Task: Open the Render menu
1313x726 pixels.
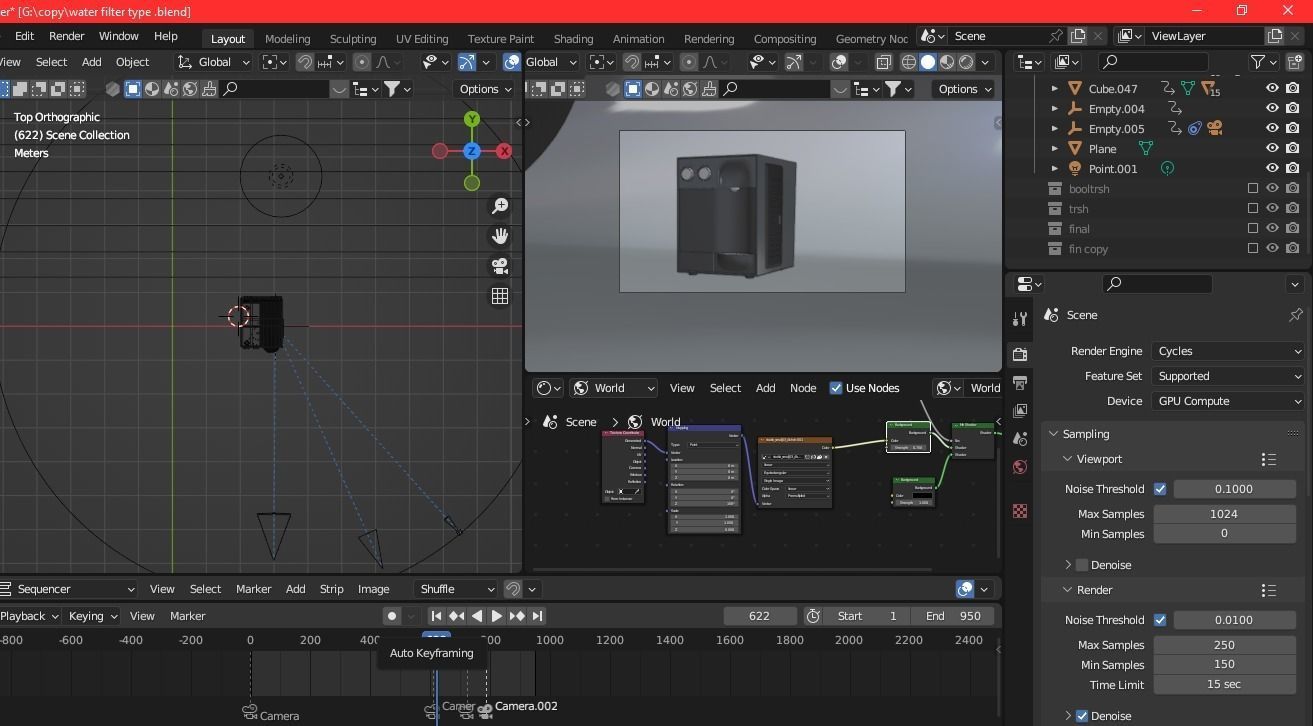Action: click(x=66, y=36)
